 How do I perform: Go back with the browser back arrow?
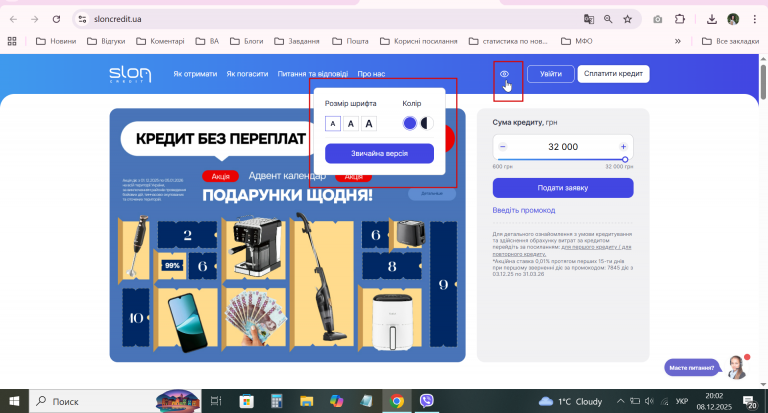pyautogui.click(x=13, y=19)
